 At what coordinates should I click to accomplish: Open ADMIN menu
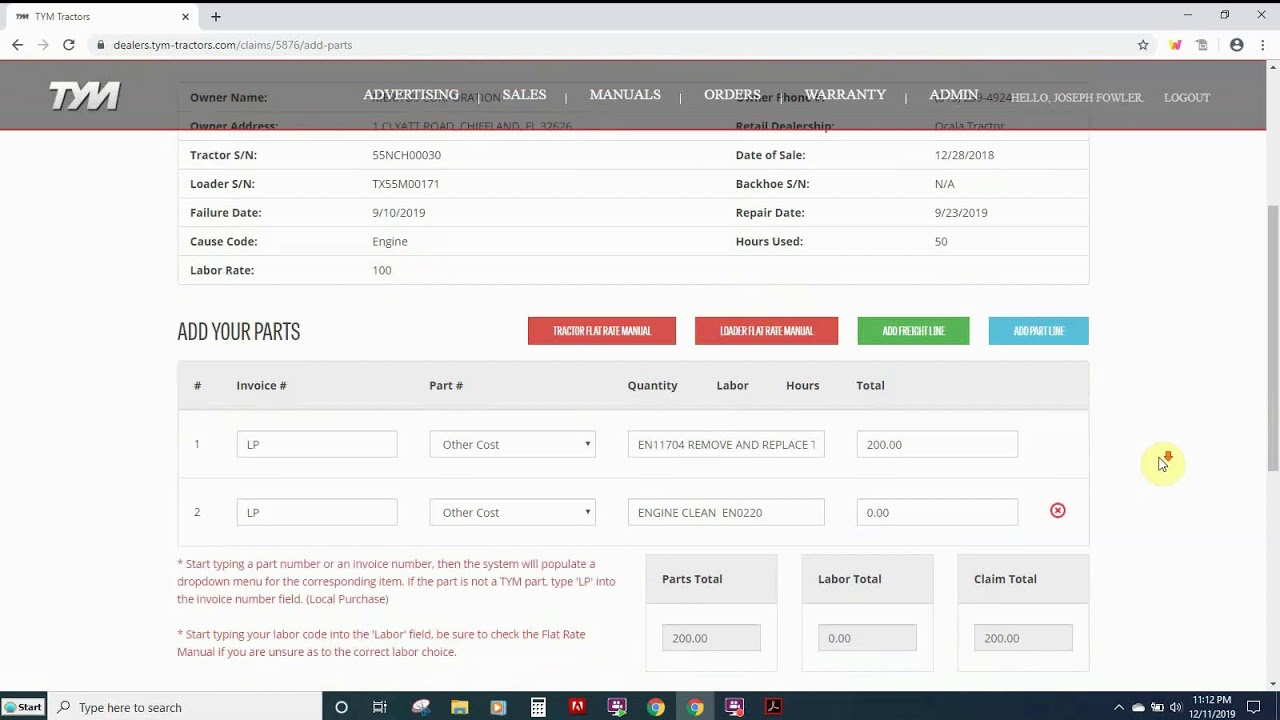pos(954,95)
